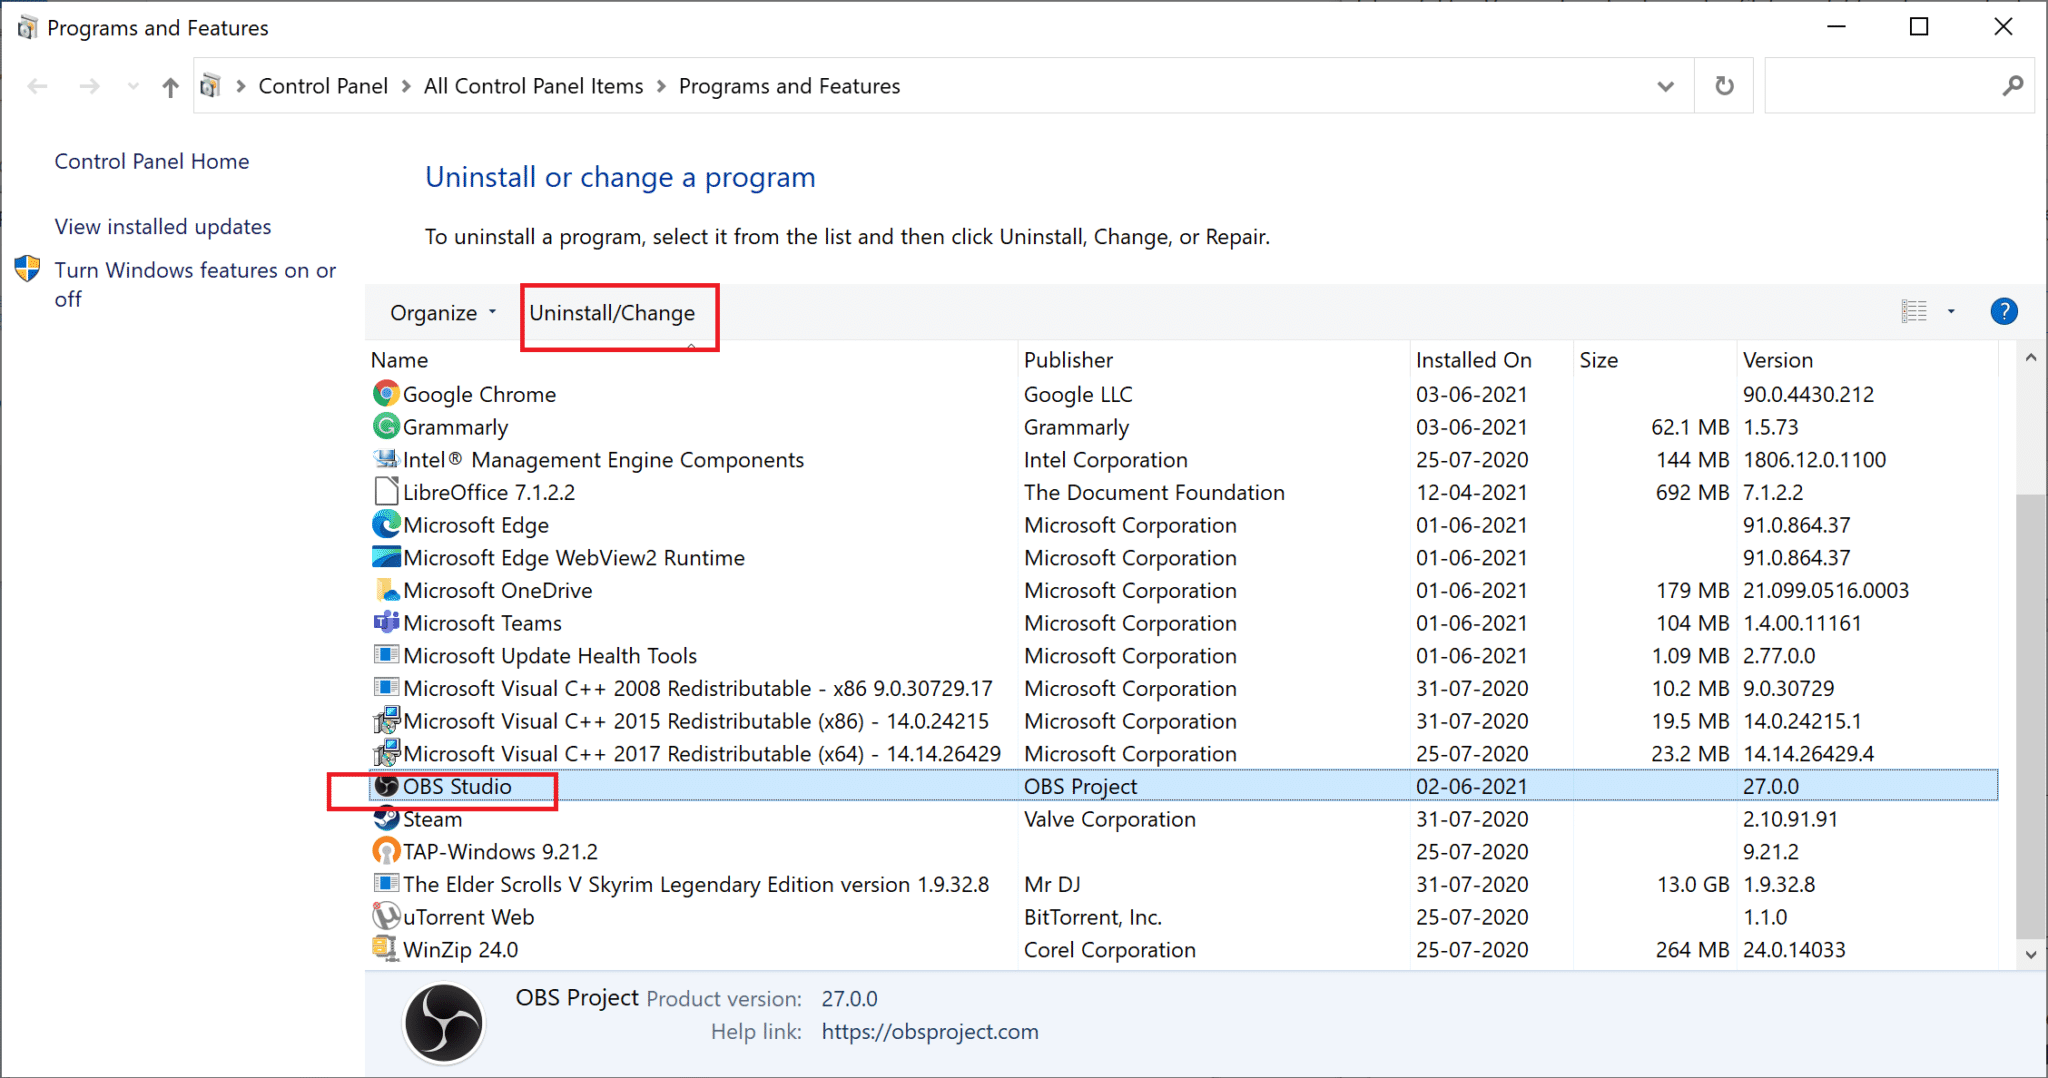Select the Microsoft Teams icon

386,623
